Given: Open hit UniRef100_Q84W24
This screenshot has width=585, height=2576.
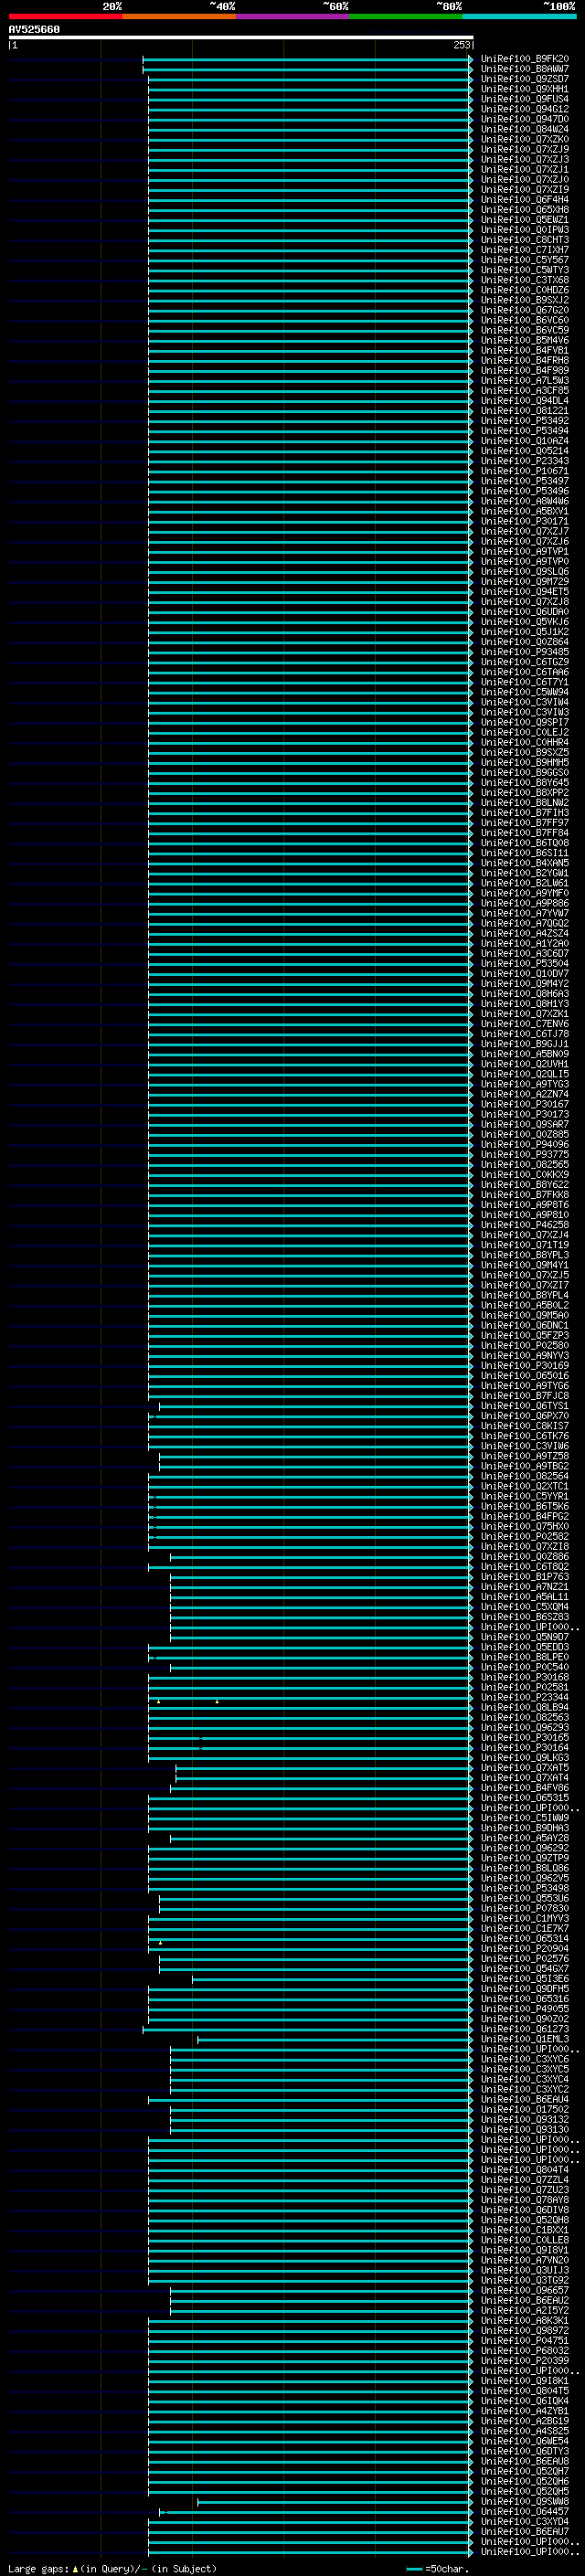Looking at the screenshot, I should 525,129.
